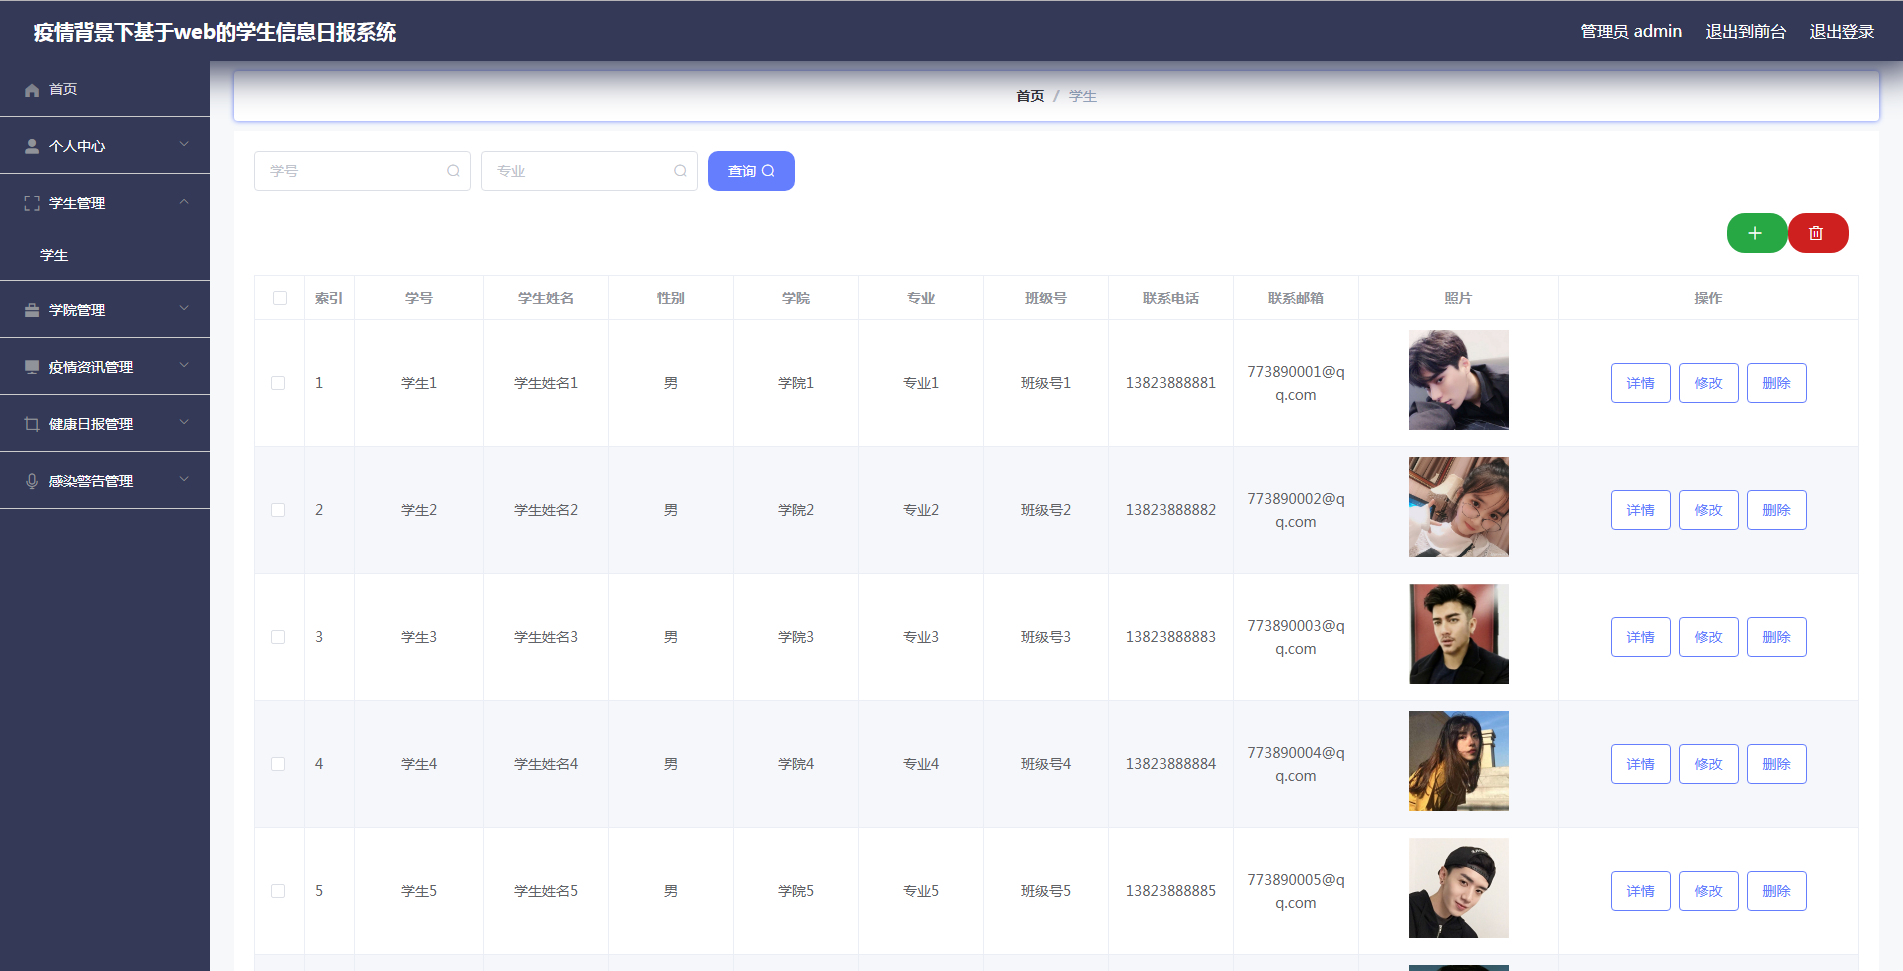
Task: Click 修改 for 学生2
Action: pos(1709,510)
